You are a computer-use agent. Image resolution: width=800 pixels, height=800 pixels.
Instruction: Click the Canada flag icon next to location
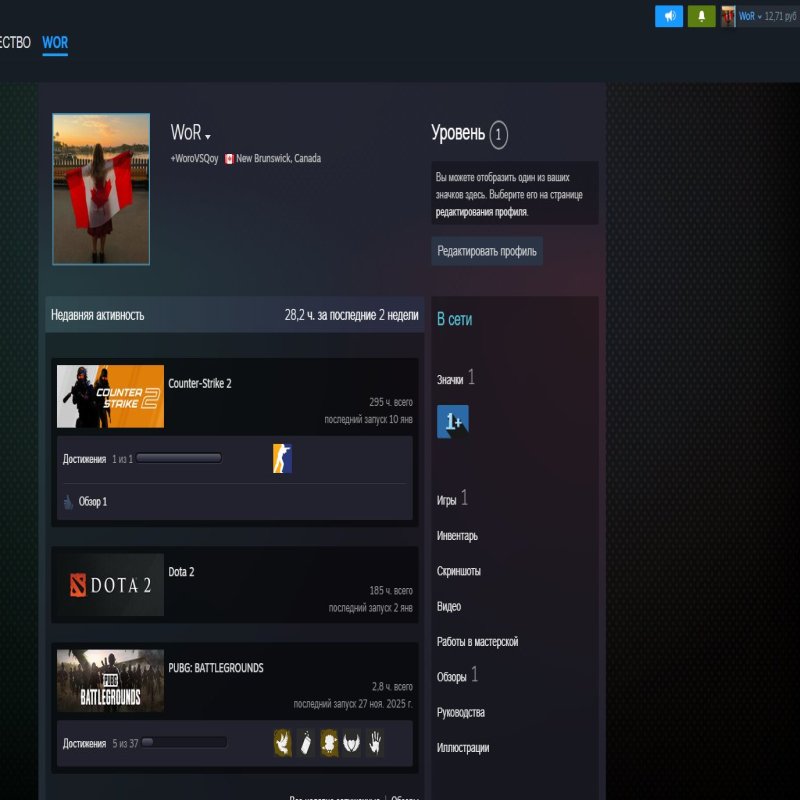[229, 157]
